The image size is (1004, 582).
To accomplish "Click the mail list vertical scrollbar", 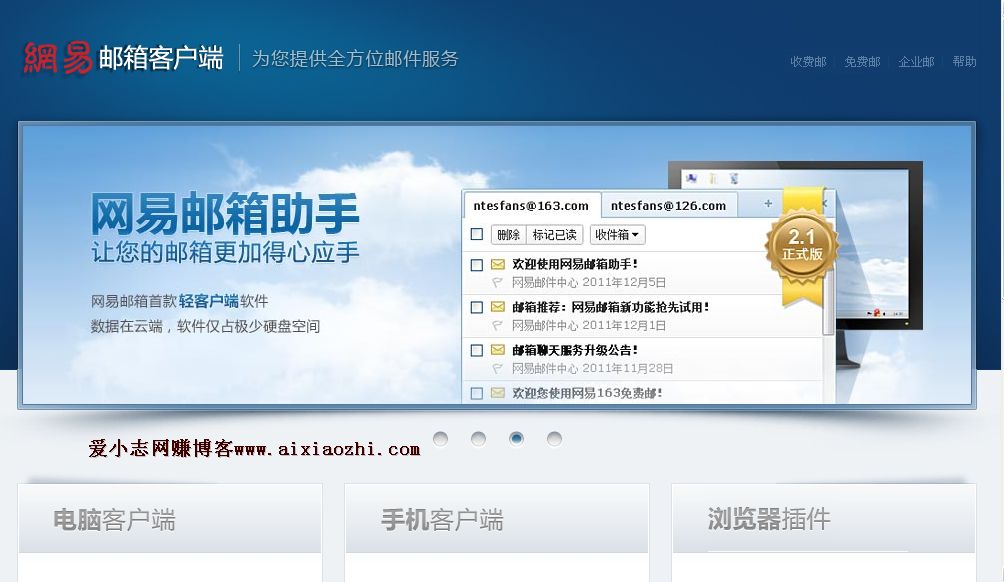I will click(x=828, y=300).
